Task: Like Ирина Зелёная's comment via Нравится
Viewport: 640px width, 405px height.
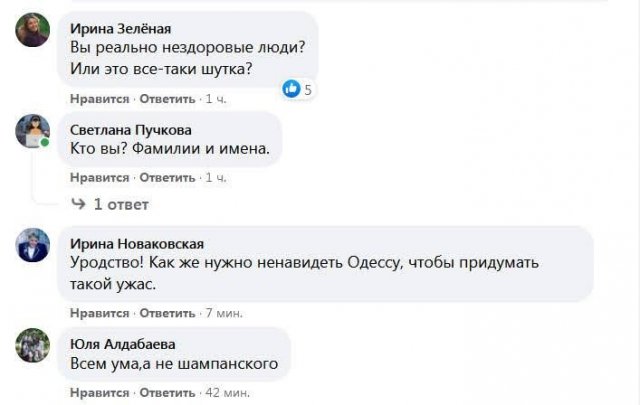Action: click(99, 99)
